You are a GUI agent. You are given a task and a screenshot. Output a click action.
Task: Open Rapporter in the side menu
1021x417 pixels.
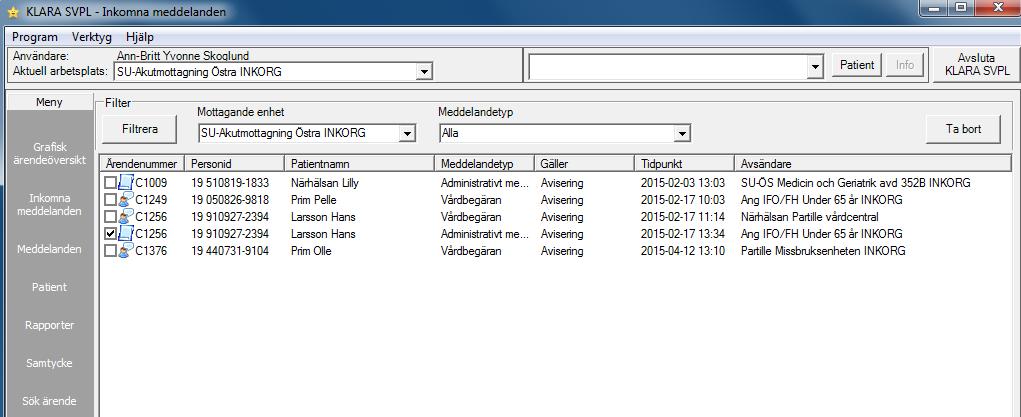(49, 324)
